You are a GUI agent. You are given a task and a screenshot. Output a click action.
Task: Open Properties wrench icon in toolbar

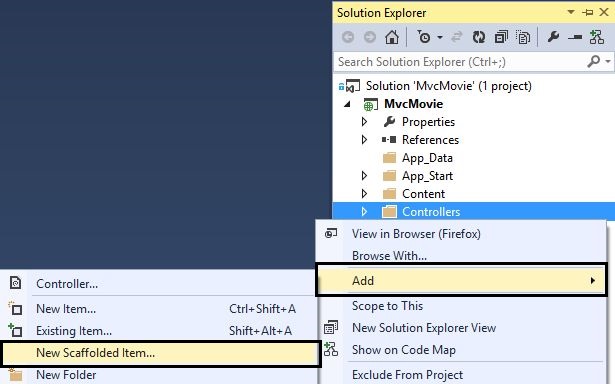click(x=553, y=37)
